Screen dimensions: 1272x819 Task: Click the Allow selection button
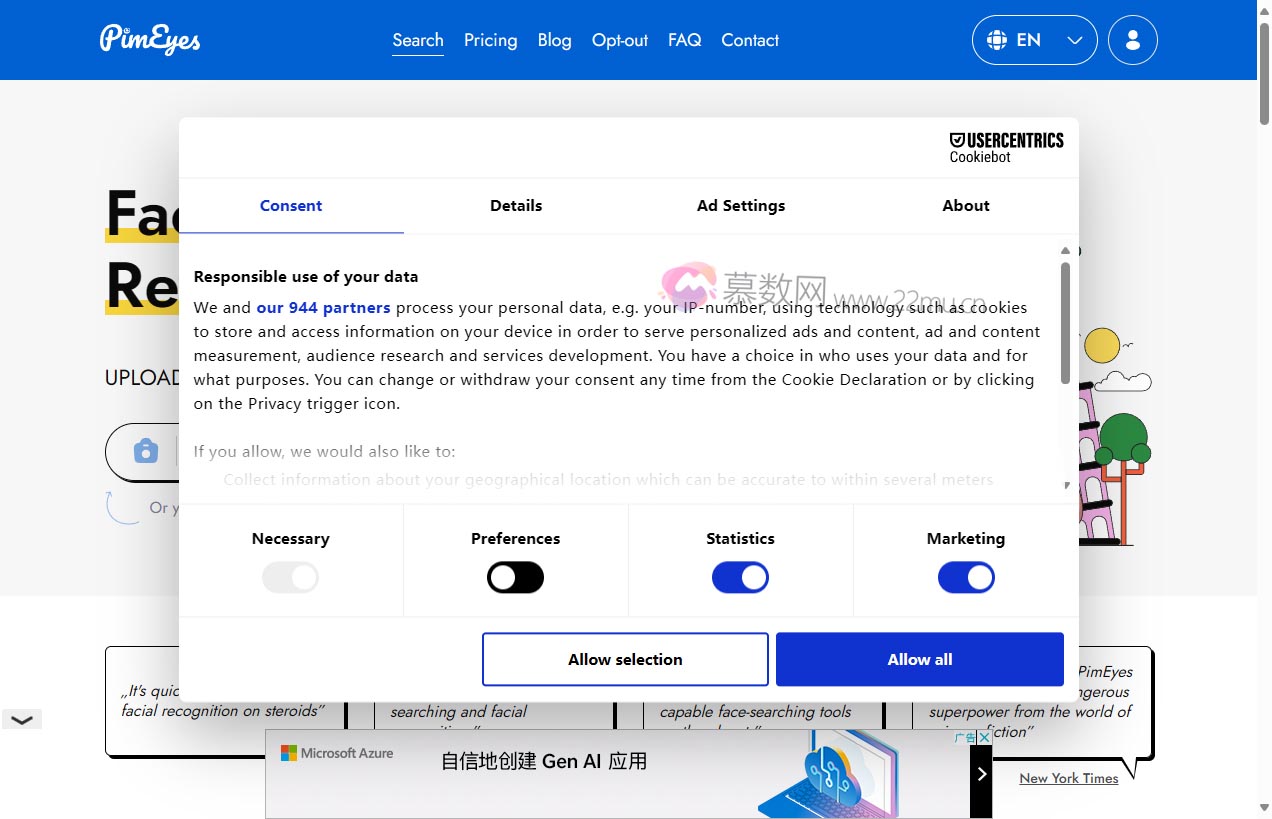(625, 659)
